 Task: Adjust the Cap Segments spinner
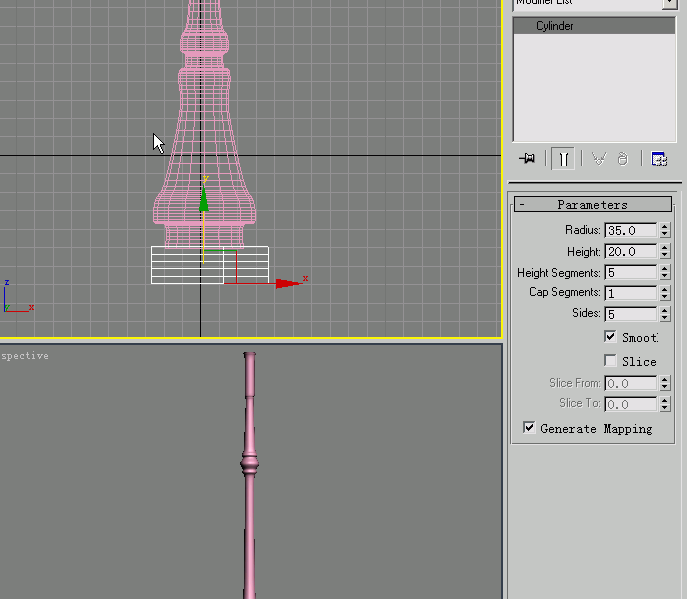coord(665,293)
